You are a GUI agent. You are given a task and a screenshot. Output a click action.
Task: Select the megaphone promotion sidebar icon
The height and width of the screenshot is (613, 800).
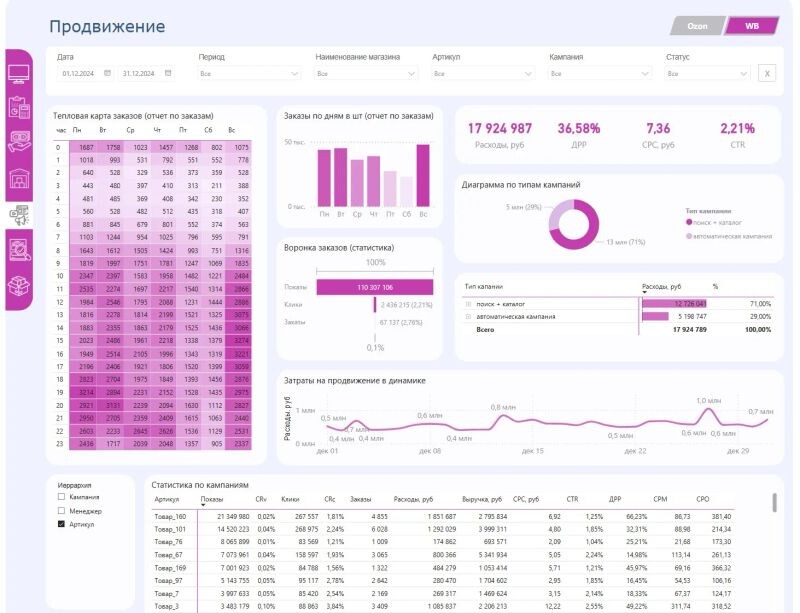tap(19, 213)
